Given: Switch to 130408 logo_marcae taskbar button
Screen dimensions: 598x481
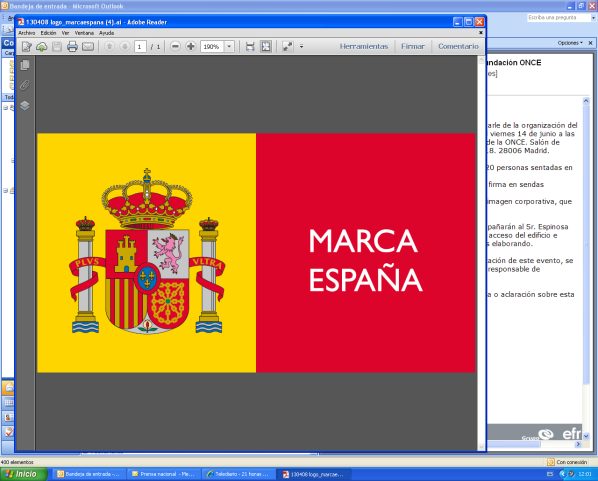Looking at the screenshot, I should [x=313, y=474].
